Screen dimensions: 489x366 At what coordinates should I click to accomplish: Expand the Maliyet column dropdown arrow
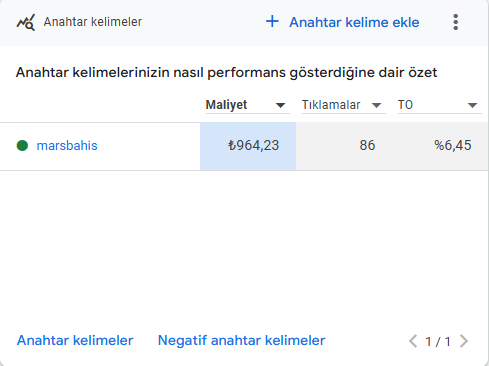coord(281,105)
